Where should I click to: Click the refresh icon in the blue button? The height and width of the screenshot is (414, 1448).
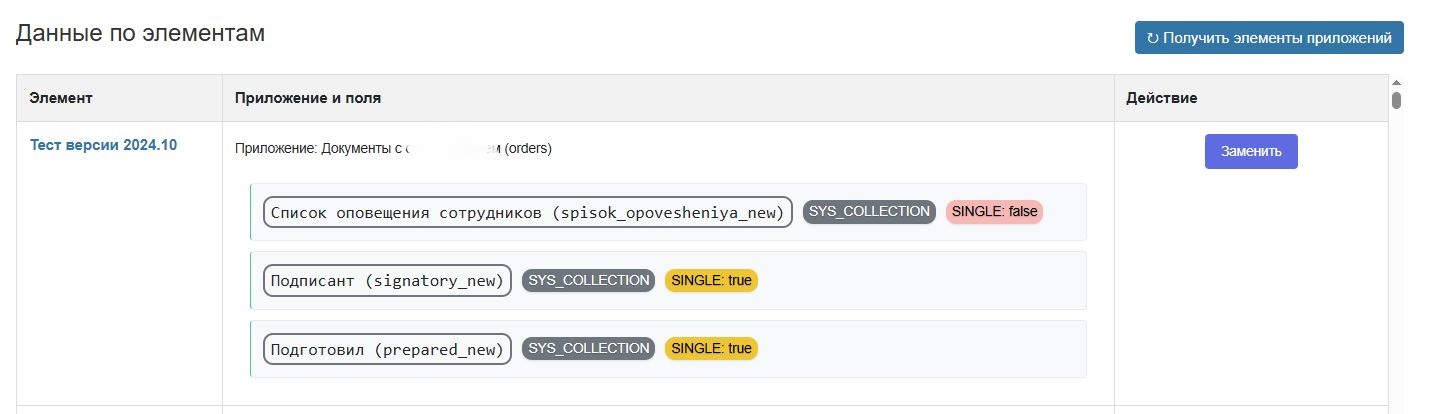1152,38
